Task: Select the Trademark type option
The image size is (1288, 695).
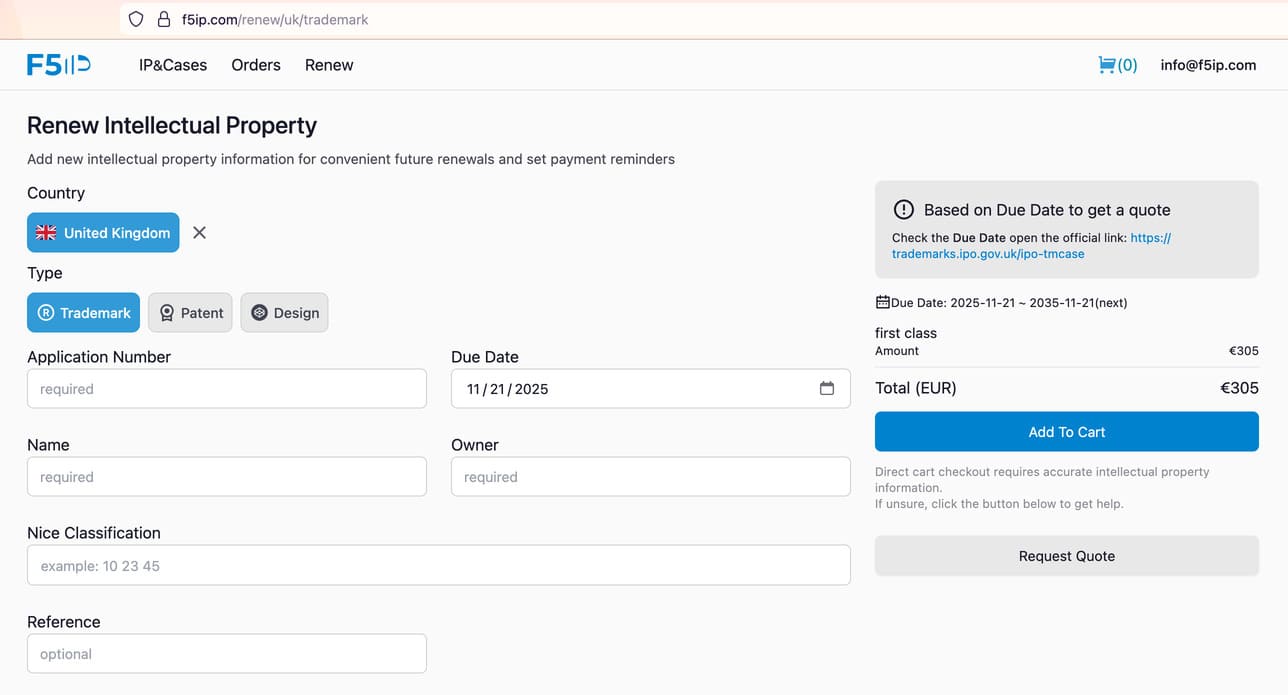Action: tap(84, 313)
